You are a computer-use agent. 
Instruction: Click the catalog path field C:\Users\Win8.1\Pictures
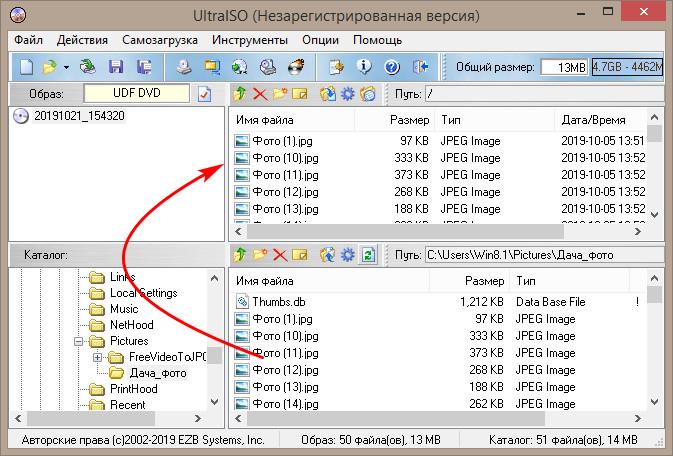tap(544, 255)
